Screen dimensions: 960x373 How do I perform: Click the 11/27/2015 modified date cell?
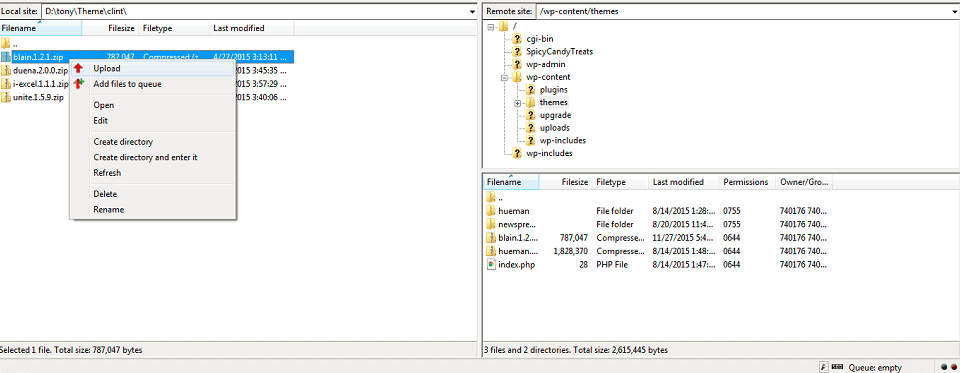683,238
